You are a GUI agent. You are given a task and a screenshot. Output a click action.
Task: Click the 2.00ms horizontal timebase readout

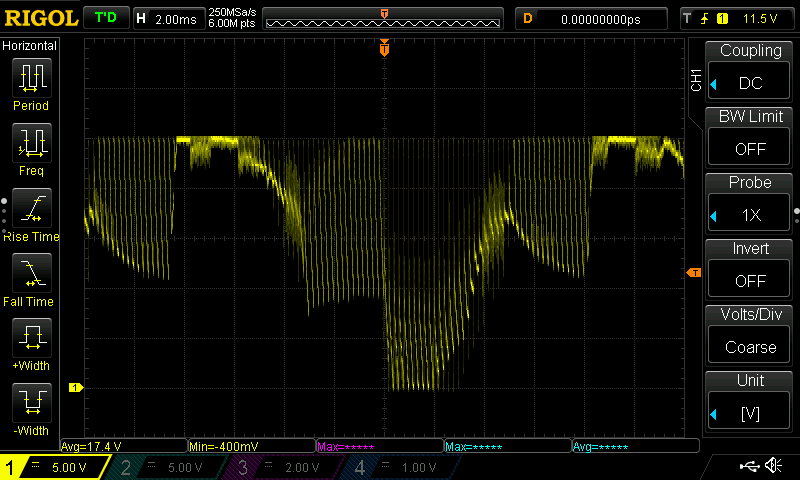(x=168, y=18)
